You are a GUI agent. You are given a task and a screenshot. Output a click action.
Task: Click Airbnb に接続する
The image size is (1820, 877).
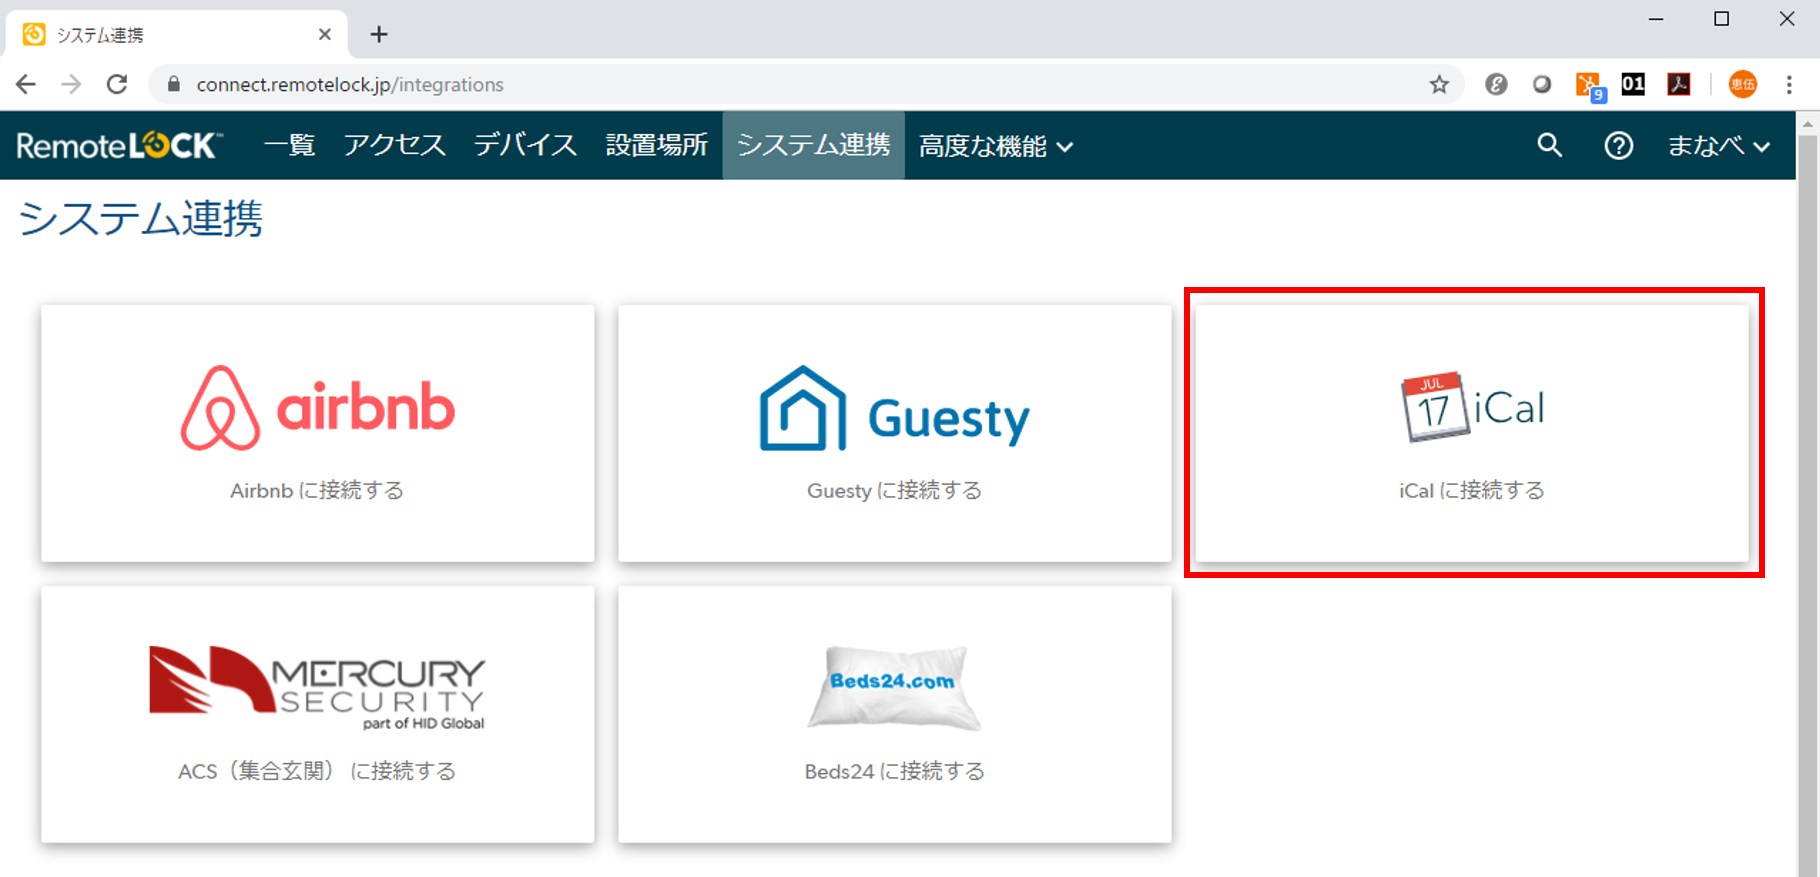[x=317, y=491]
